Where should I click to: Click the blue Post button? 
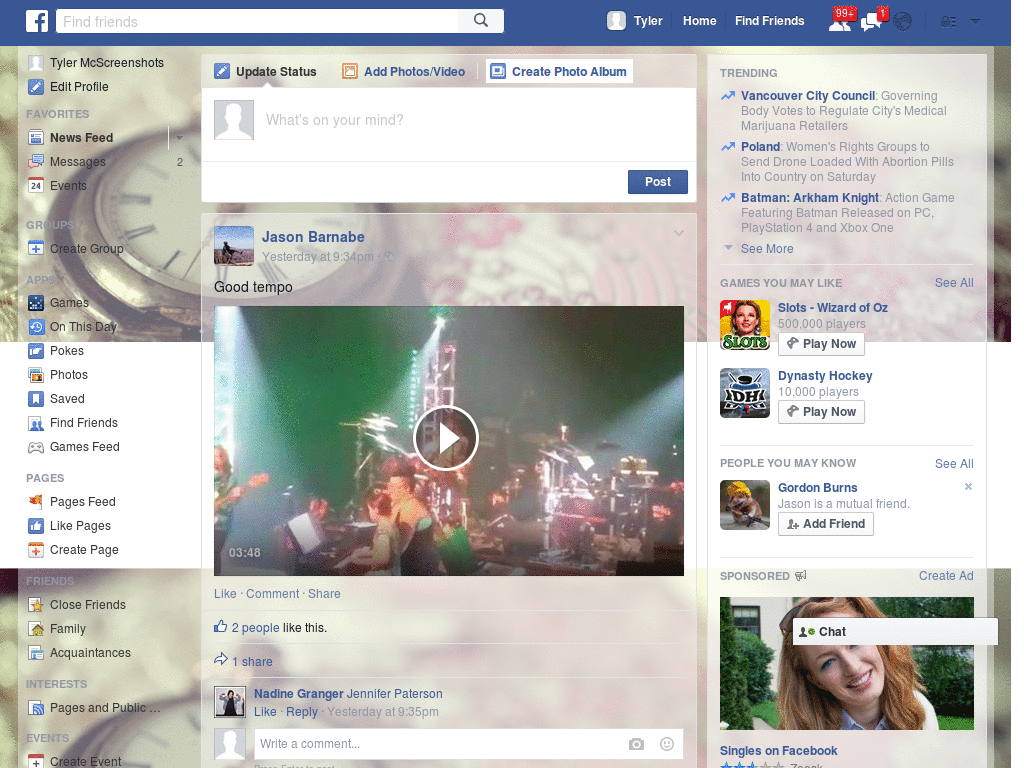pos(658,182)
